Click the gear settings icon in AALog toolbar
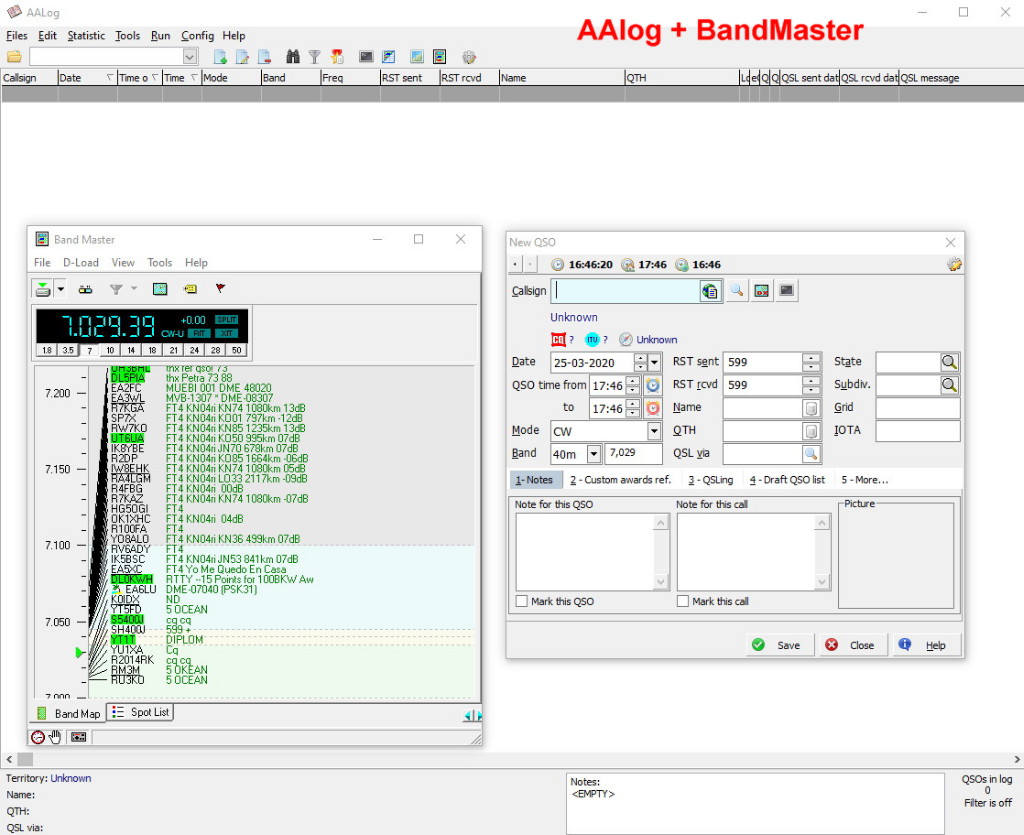The height and width of the screenshot is (835, 1024). [x=468, y=57]
